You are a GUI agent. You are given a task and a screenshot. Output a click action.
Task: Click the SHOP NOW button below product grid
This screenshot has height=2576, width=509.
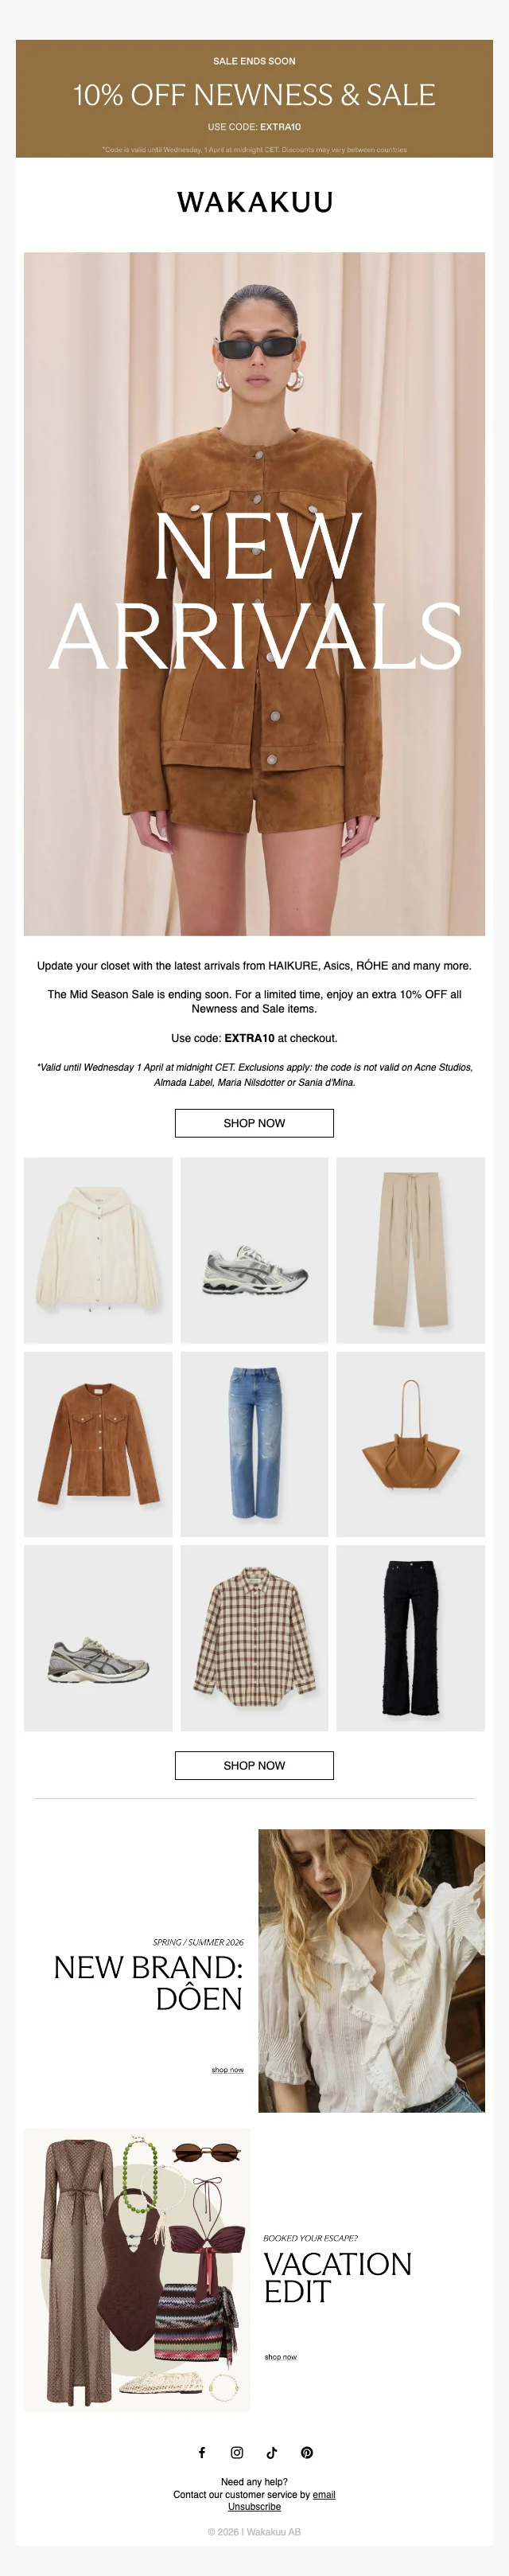(x=254, y=1765)
